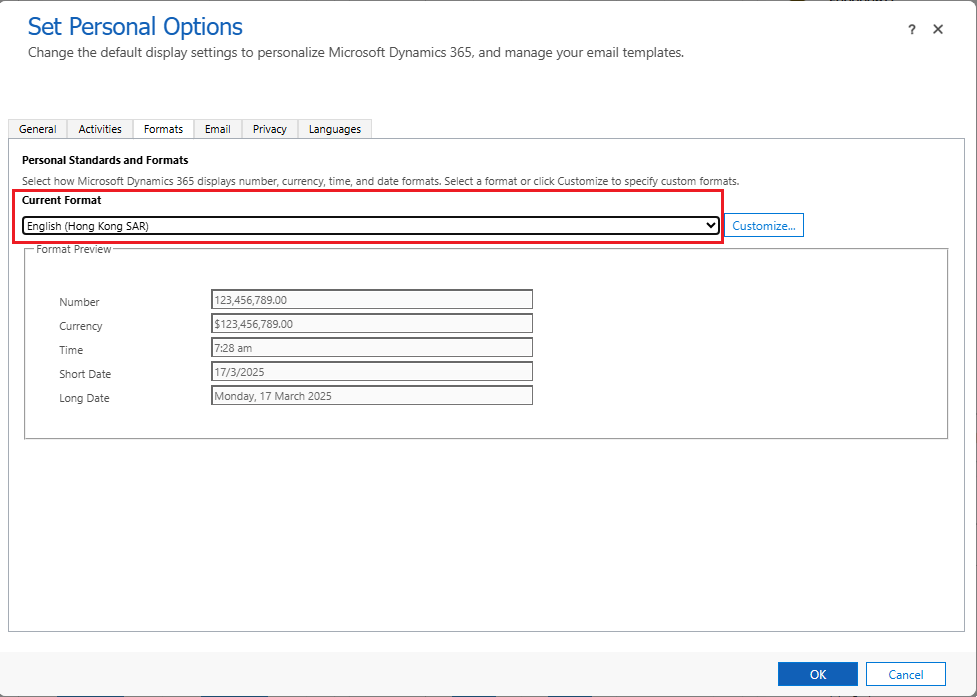Click the Format Preview group label
977x697 pixels.
coord(74,249)
